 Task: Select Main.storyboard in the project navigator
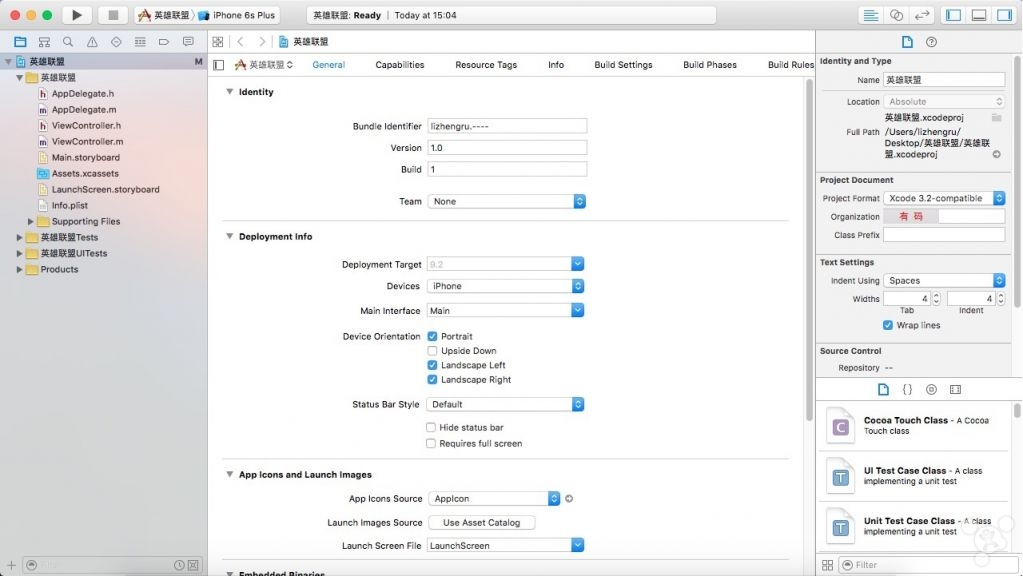tap(85, 158)
